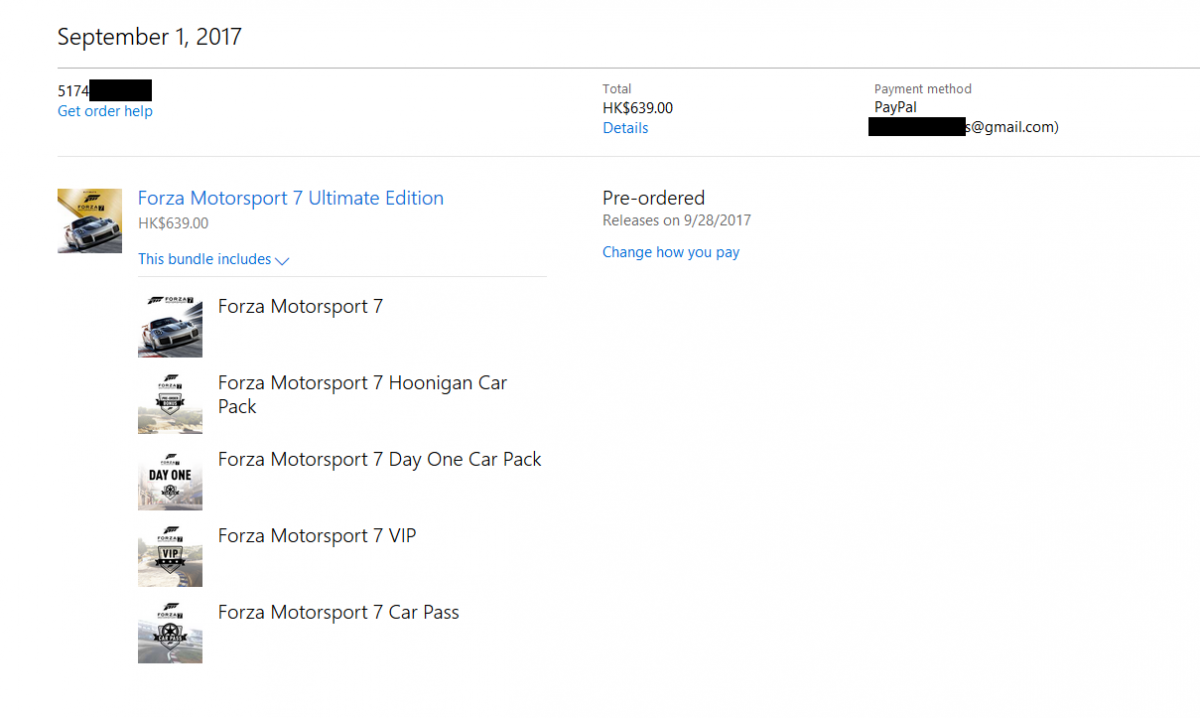Open the Forza Motorsport 7 Ultimate Edition link

tap(290, 198)
